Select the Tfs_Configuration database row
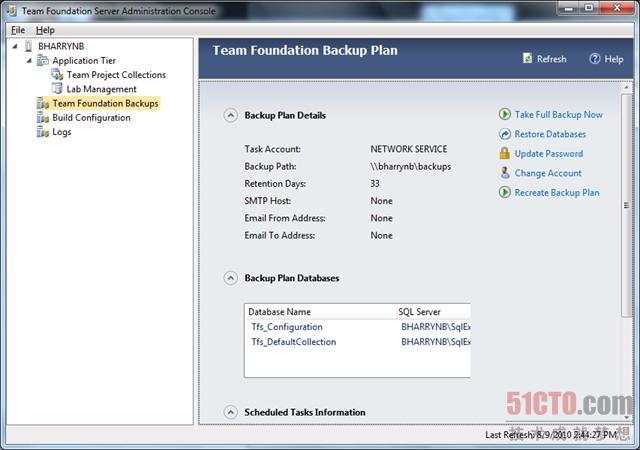This screenshot has width=640, height=450. (x=358, y=327)
